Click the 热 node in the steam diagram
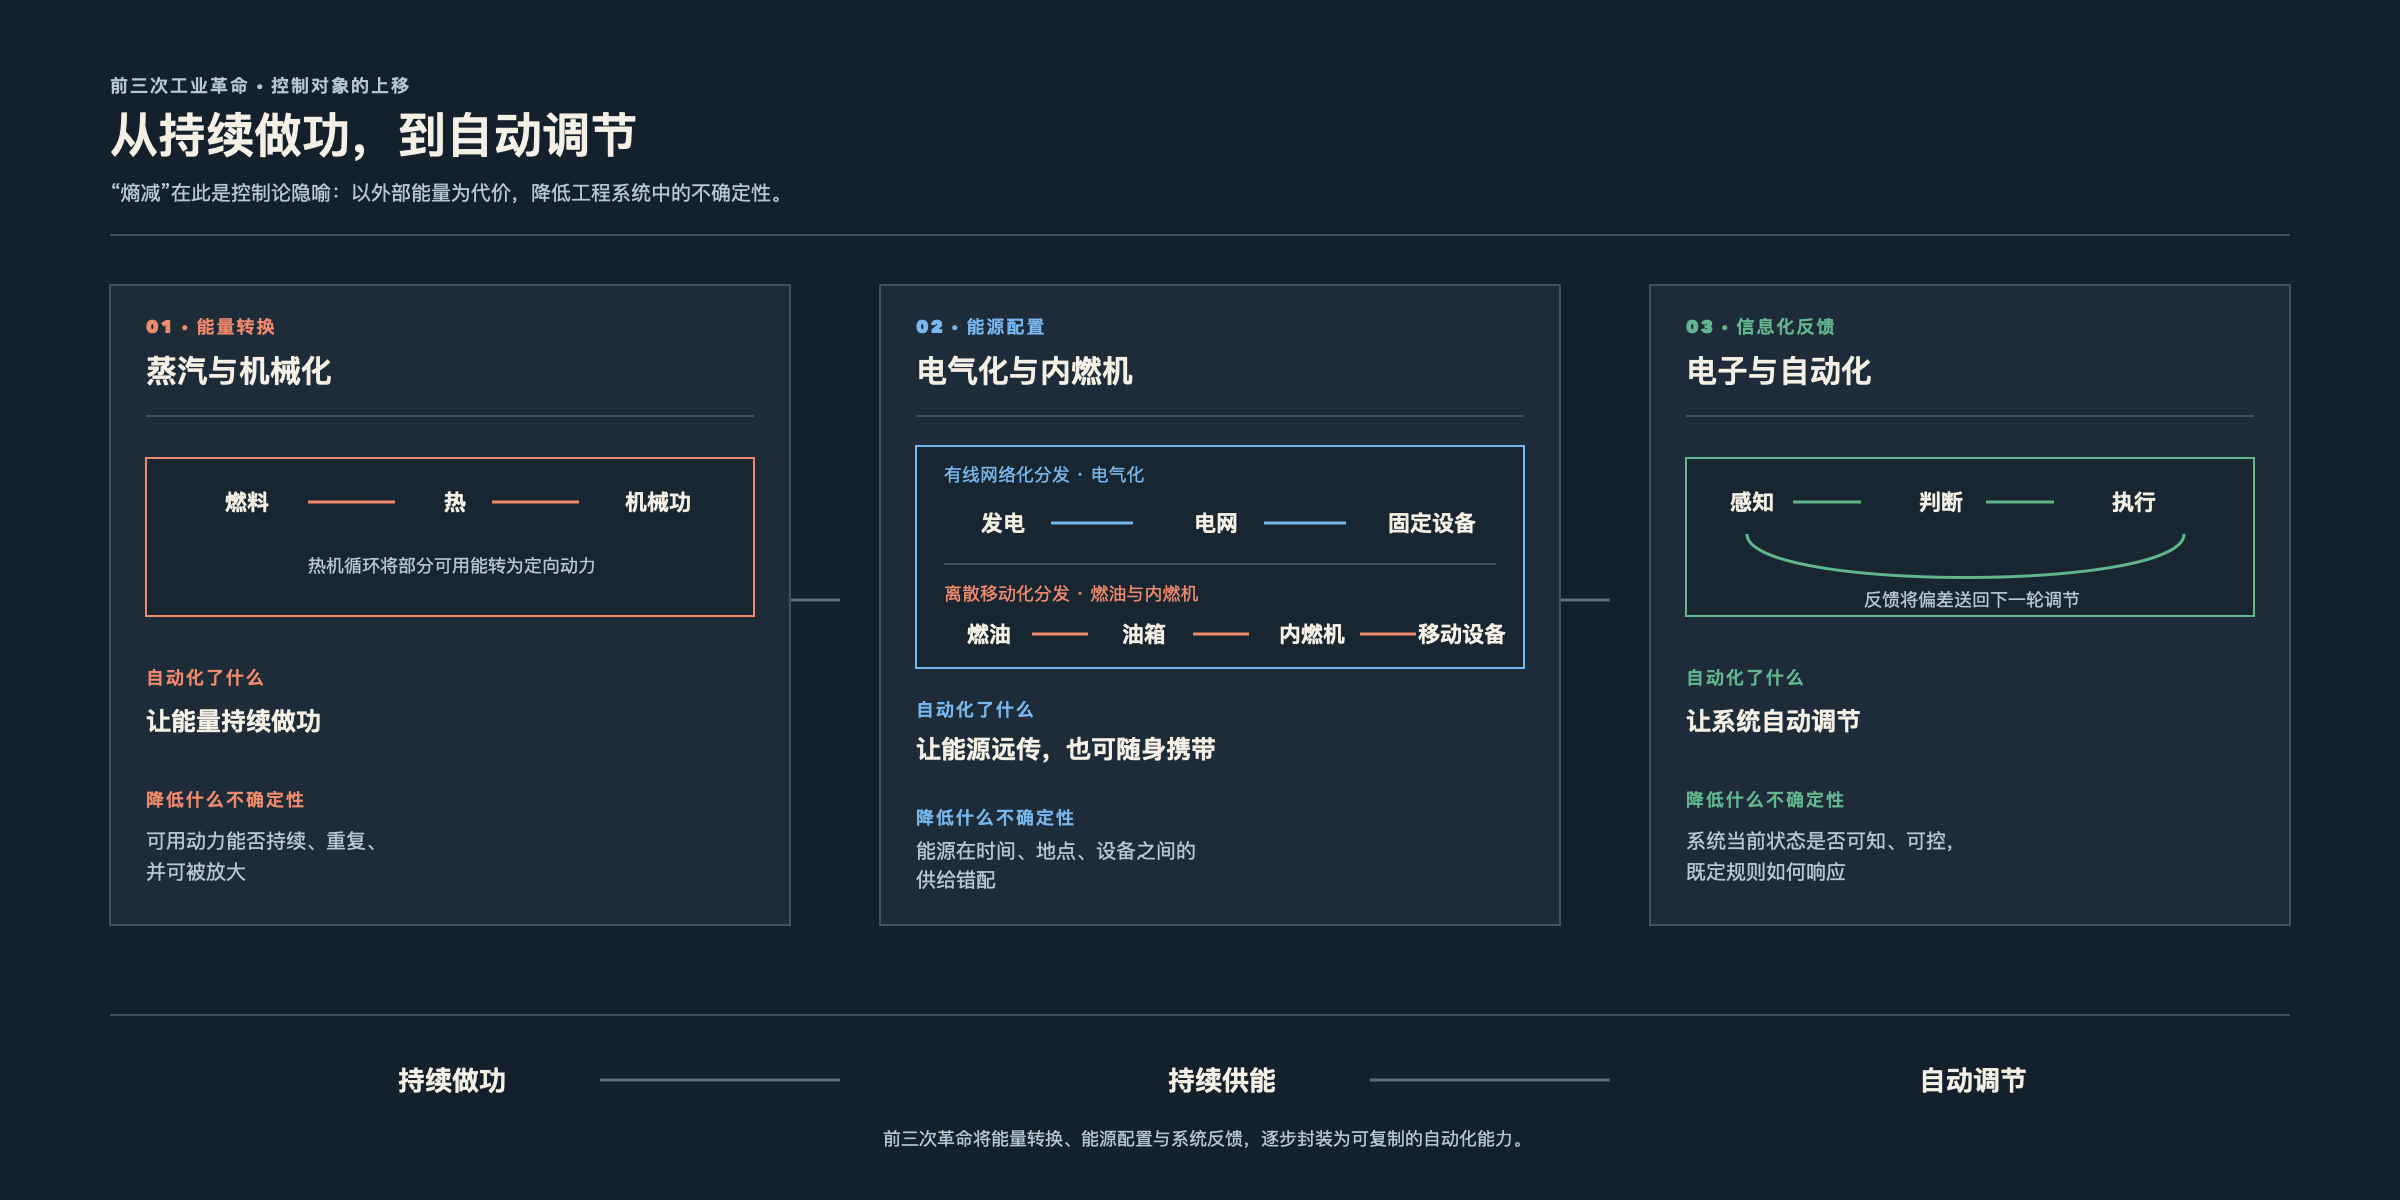This screenshot has width=2400, height=1200. (x=455, y=502)
